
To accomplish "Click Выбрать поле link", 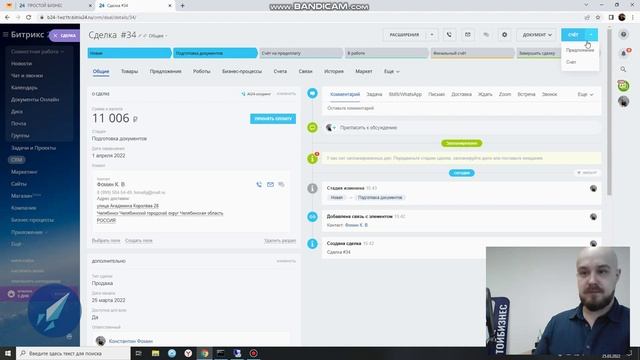I will [x=106, y=240].
